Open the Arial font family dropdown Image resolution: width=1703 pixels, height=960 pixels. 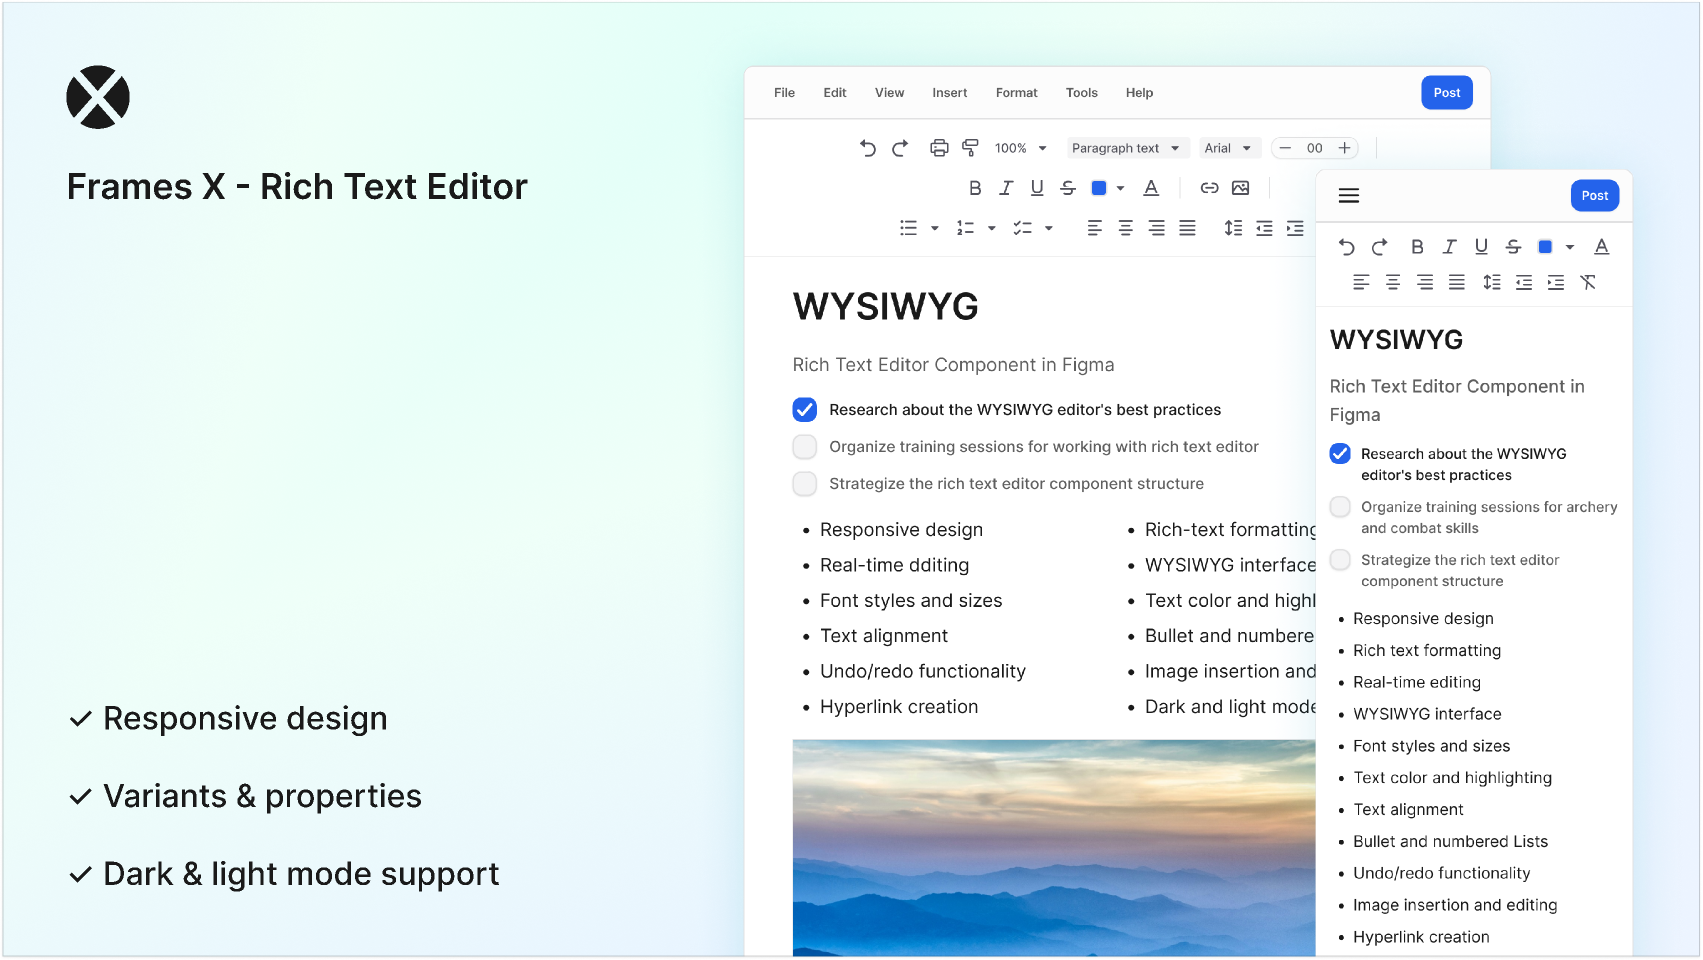click(x=1229, y=147)
